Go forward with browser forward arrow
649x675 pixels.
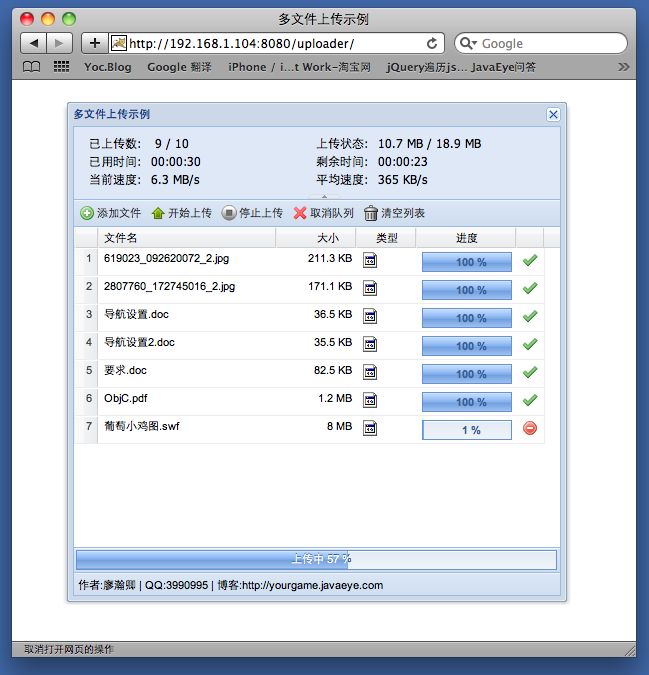59,43
